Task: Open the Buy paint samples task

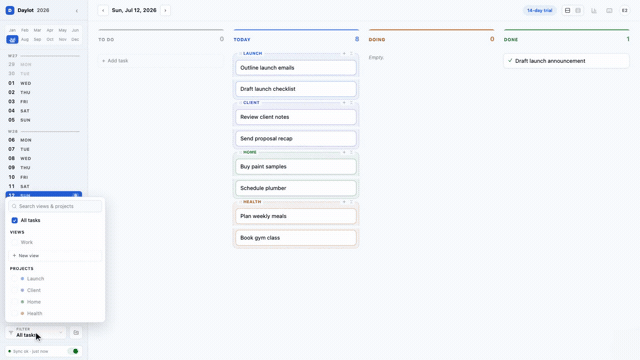Action: [x=296, y=167]
